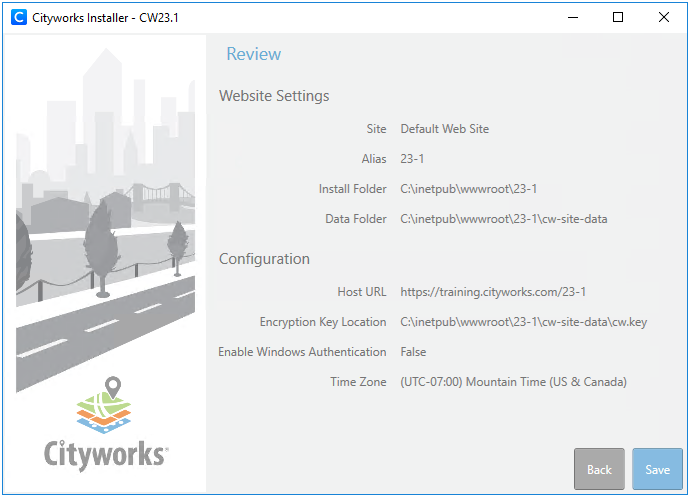
Task: Click the Mountain Time zone value
Action: click(x=513, y=382)
